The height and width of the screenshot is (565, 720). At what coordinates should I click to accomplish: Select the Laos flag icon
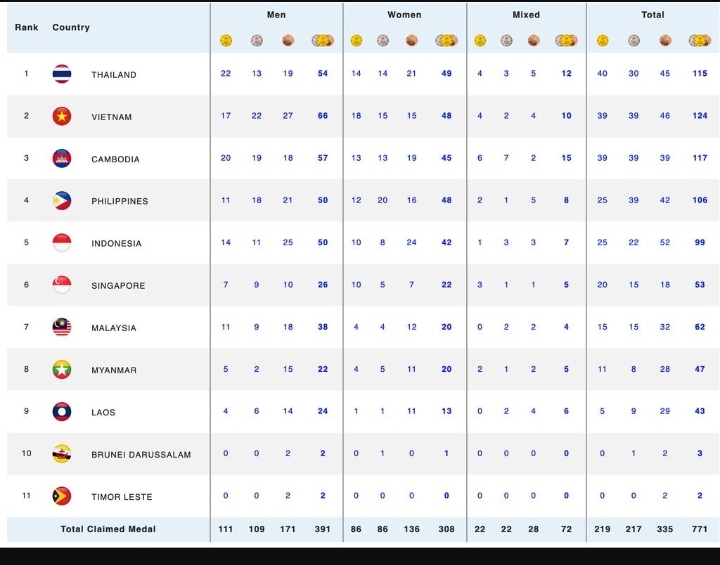coord(62,412)
